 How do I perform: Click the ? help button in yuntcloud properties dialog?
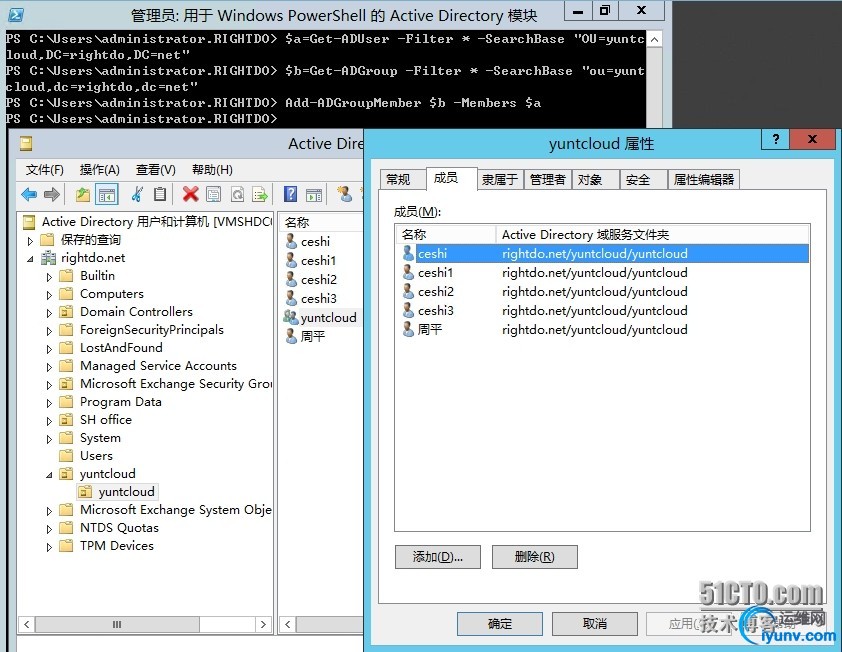[x=775, y=139]
